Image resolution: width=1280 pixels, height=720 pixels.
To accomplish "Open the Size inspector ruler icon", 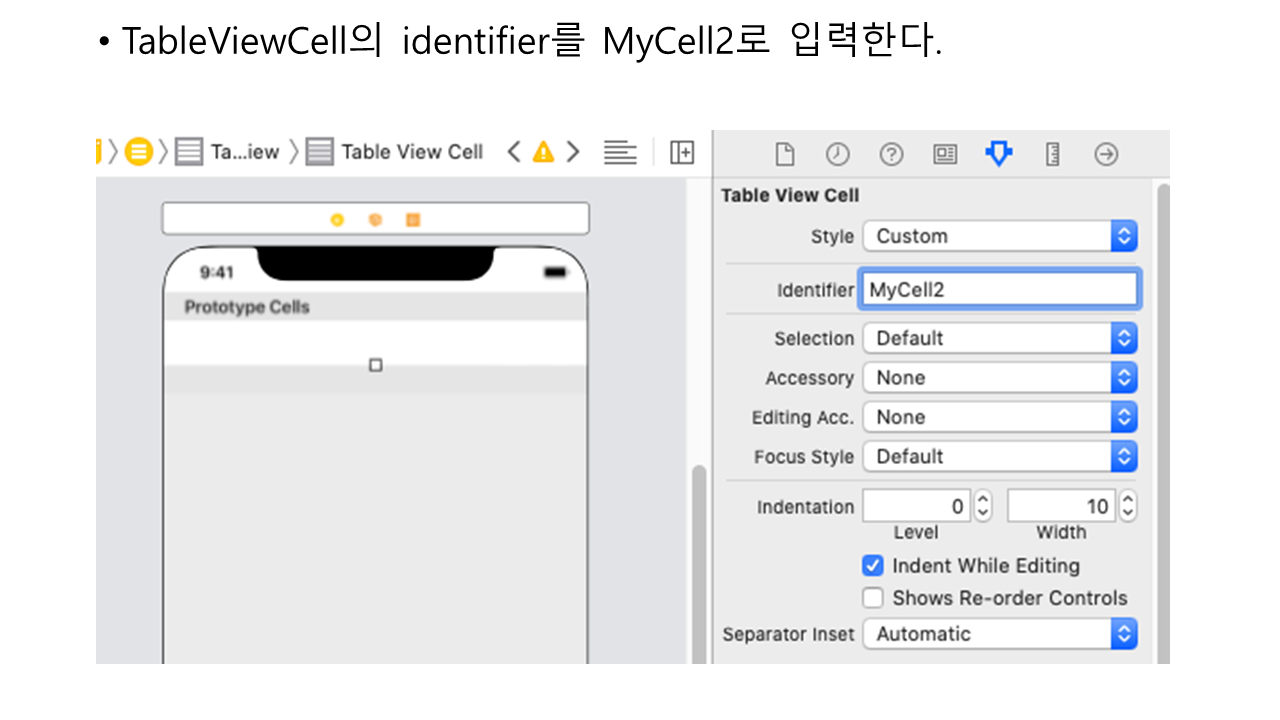I will pyautogui.click(x=1052, y=154).
